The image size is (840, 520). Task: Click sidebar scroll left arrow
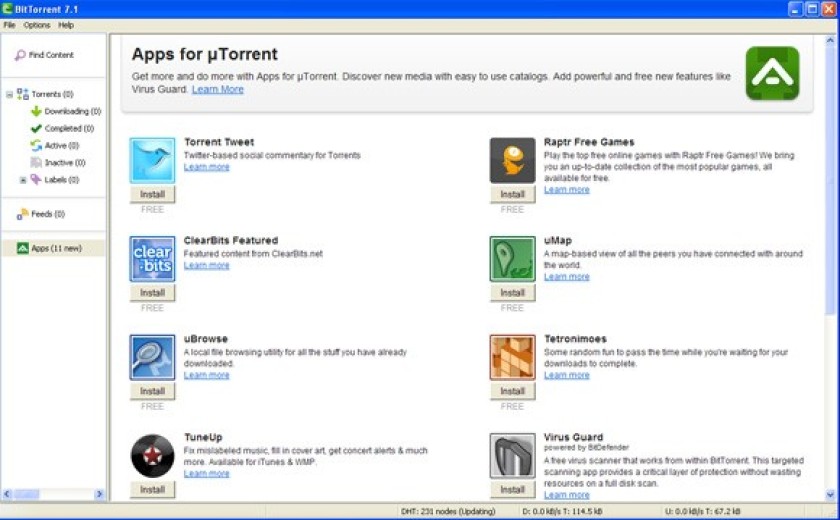coord(8,494)
